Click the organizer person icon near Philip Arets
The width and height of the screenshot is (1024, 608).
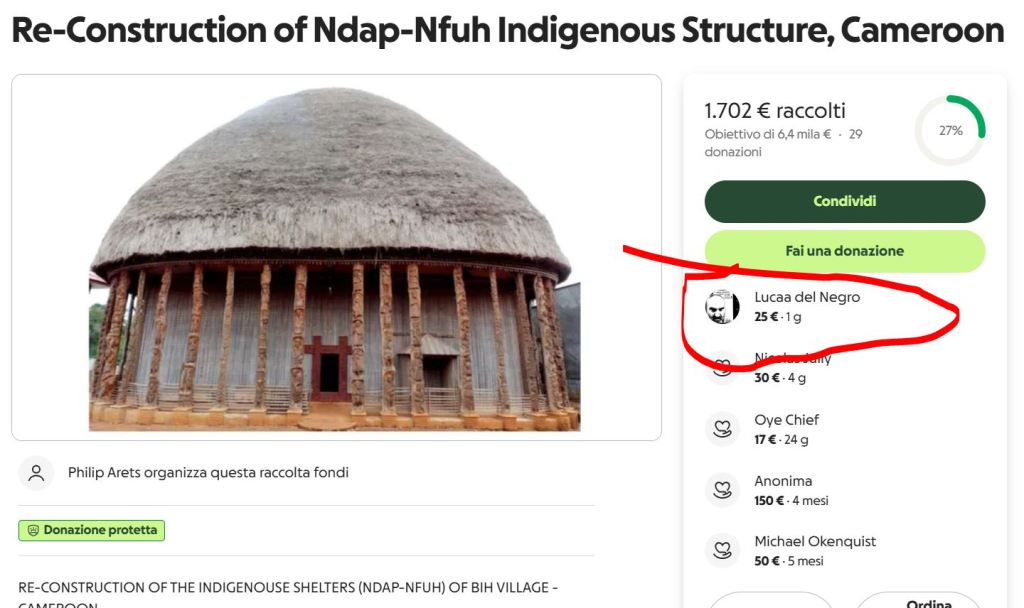[37, 473]
